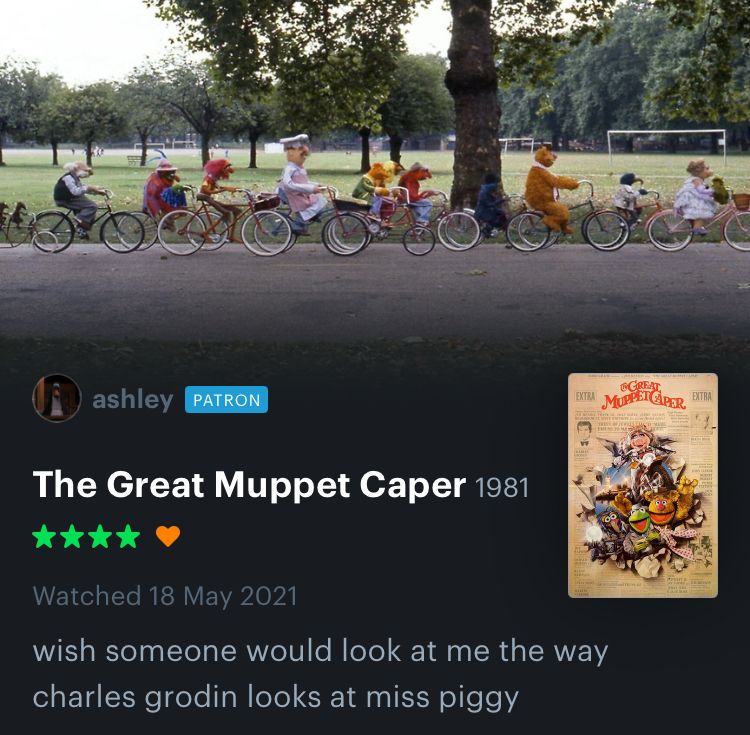750x735 pixels.
Task: View the Muppets bicycle backdrop image
Action: click(375, 182)
